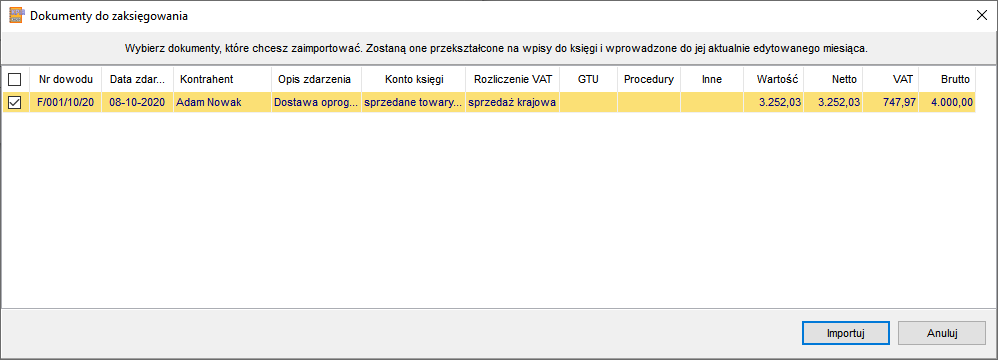Toggle the select-all header checkbox
This screenshot has width=998, height=360.
pyautogui.click(x=14, y=80)
